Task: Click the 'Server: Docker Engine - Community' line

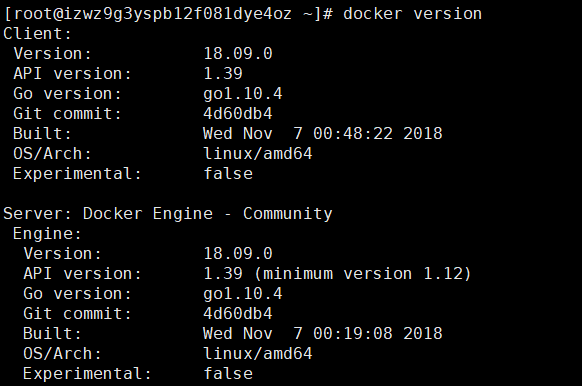Action: [168, 214]
